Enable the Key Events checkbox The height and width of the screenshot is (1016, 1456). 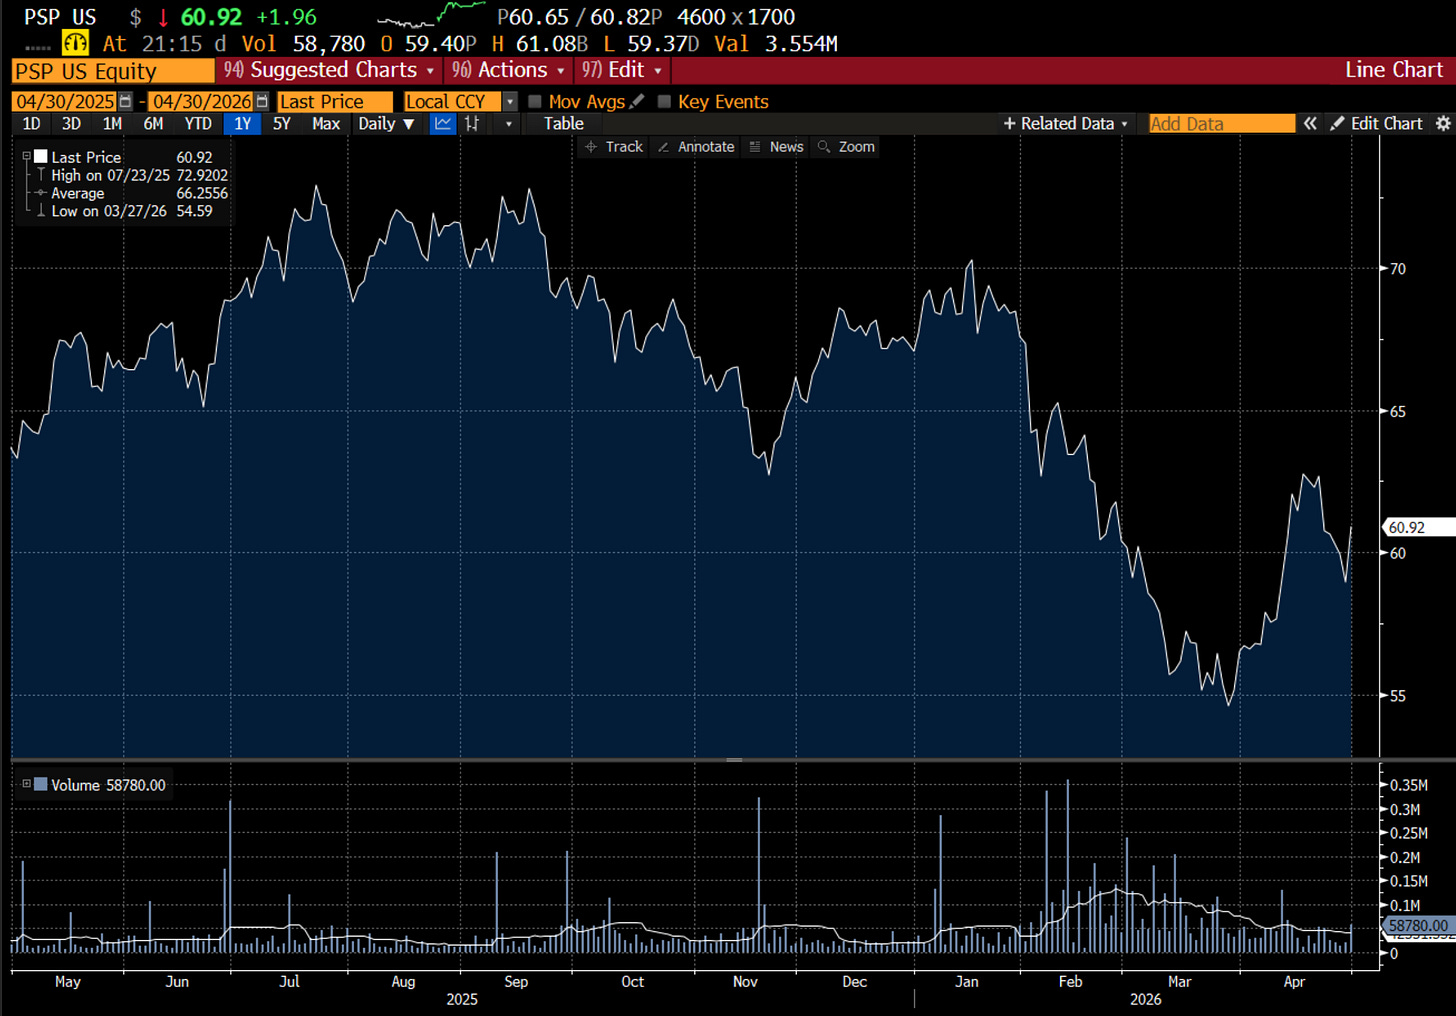point(664,102)
